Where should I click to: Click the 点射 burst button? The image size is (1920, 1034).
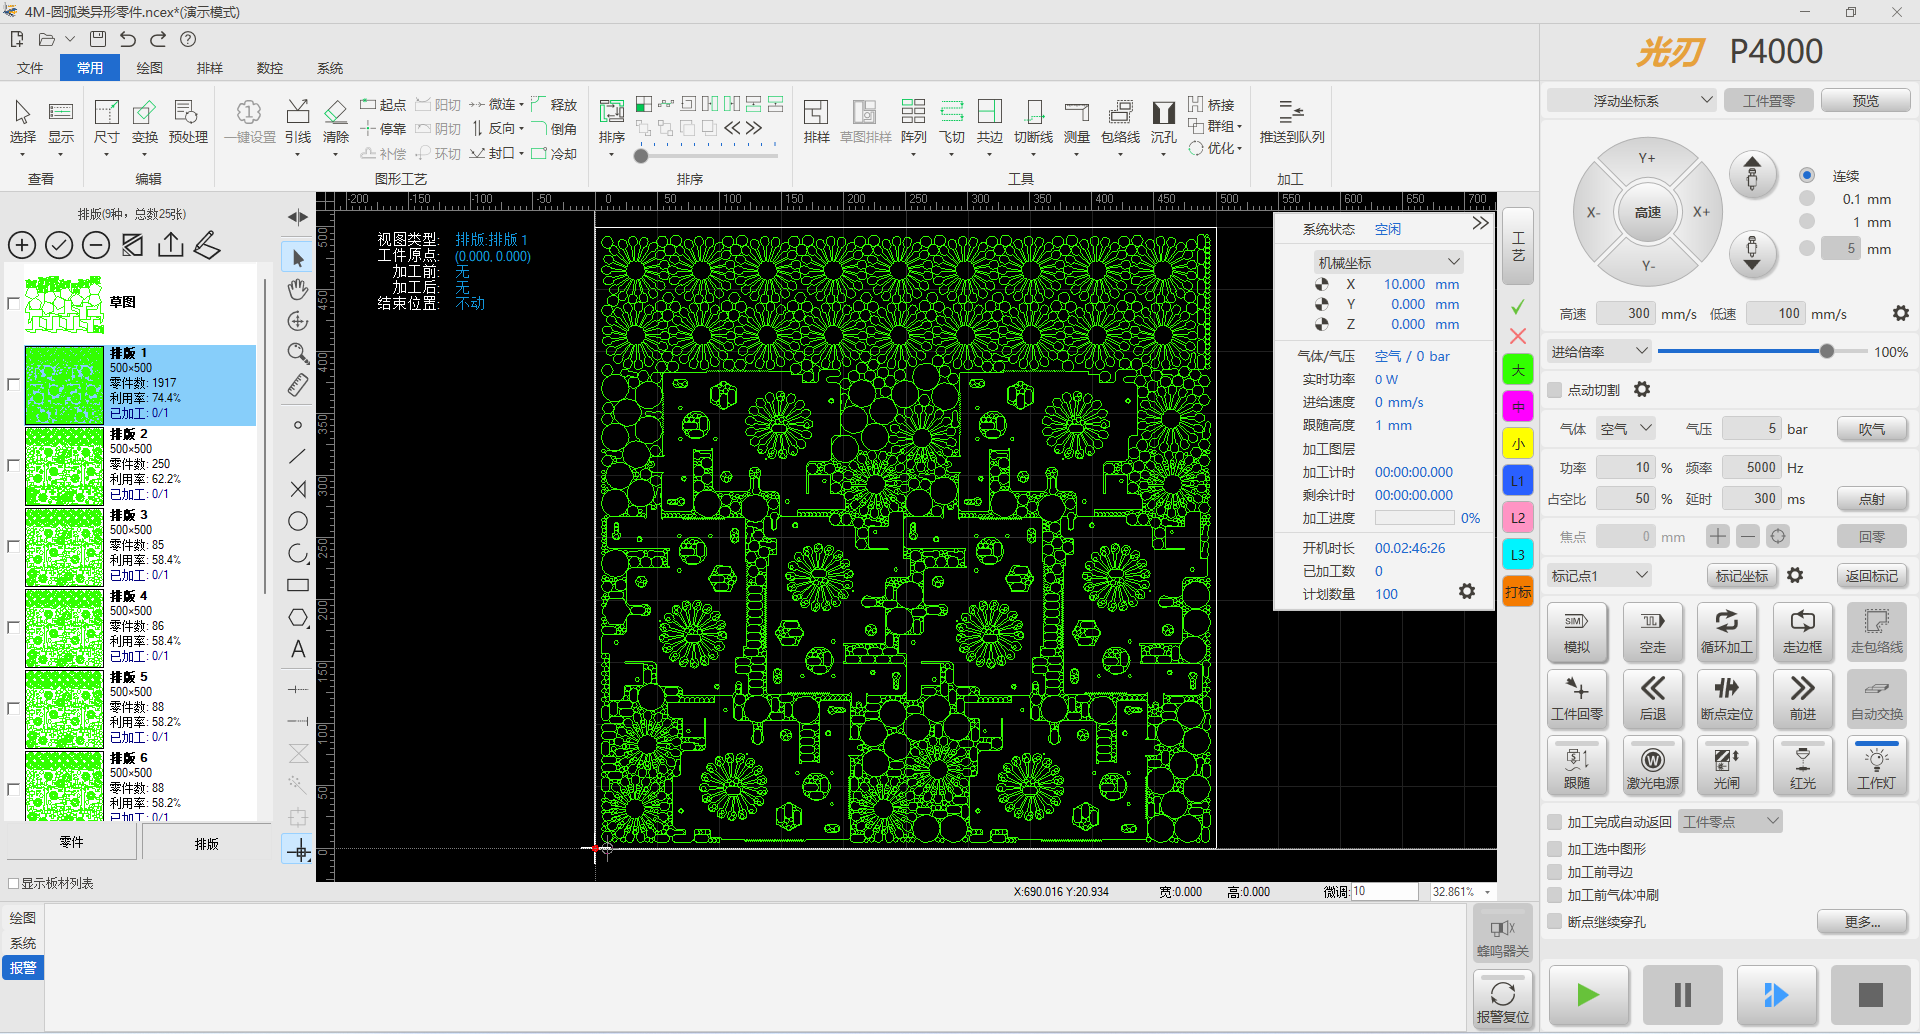tap(1872, 499)
